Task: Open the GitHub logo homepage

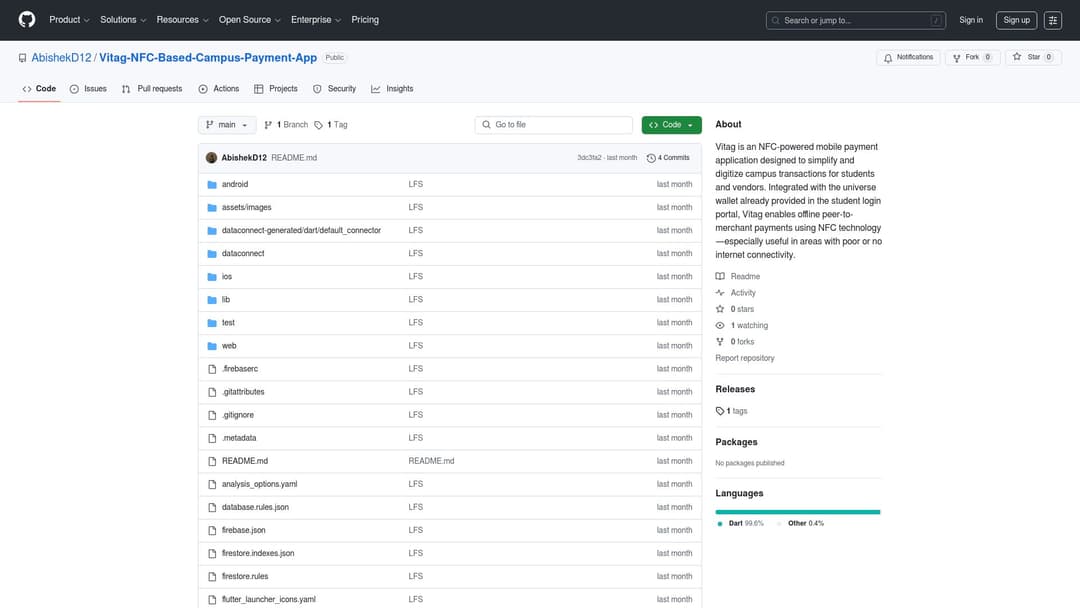Action: pos(27,19)
